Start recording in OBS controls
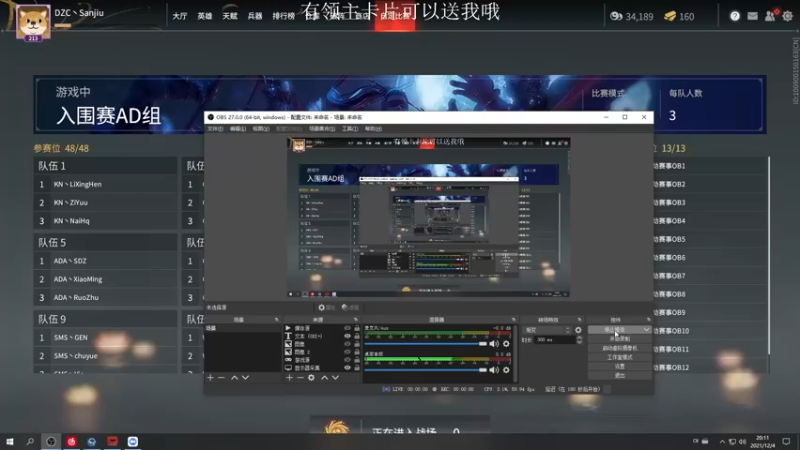Screen dimensions: 800x450 [619, 339]
